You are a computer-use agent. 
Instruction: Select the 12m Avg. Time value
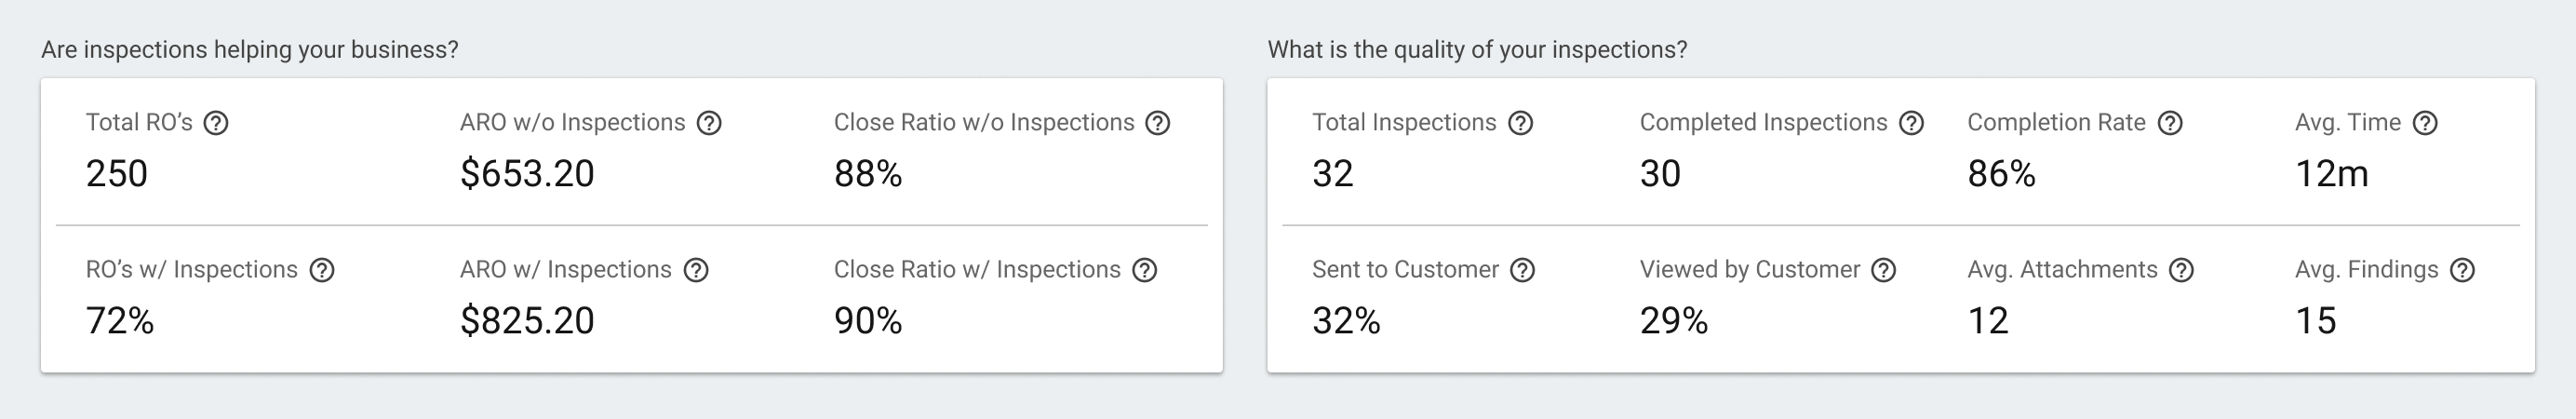2331,174
